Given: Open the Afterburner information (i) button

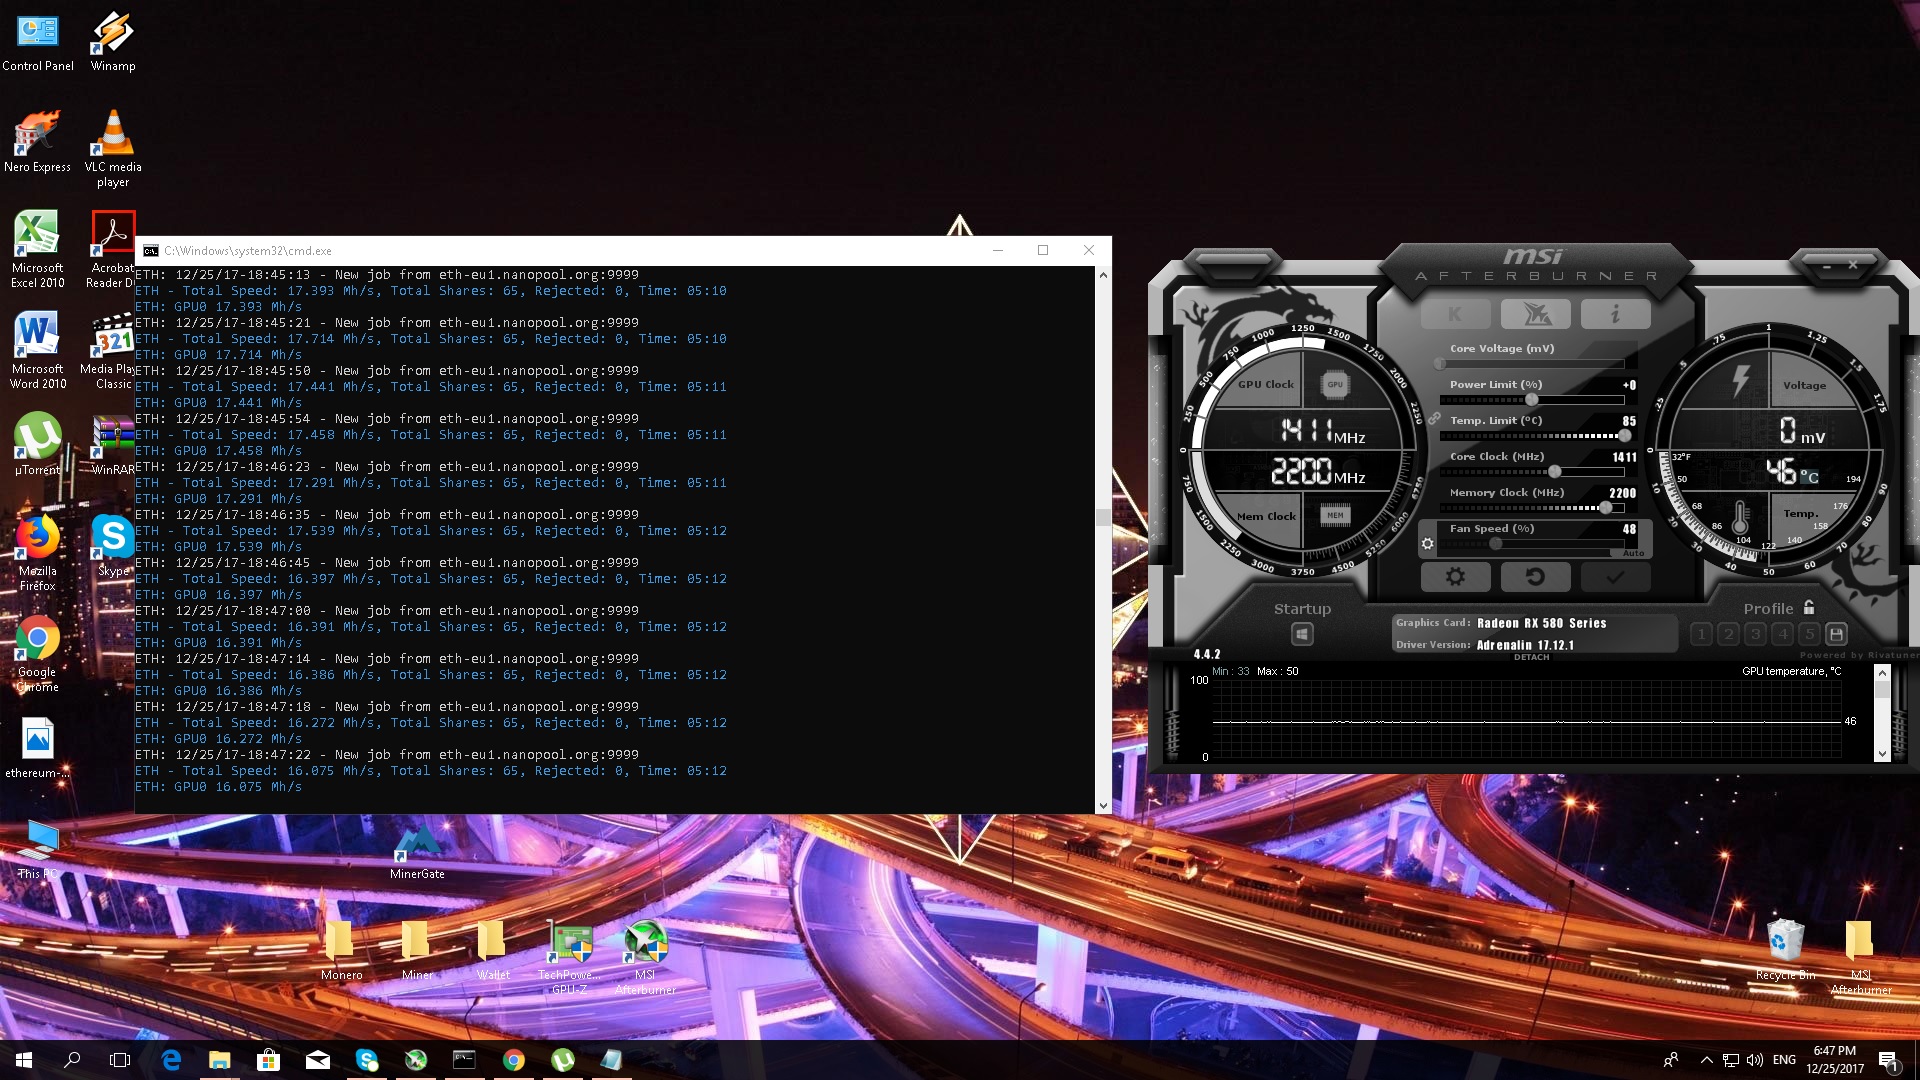Looking at the screenshot, I should point(1615,315).
